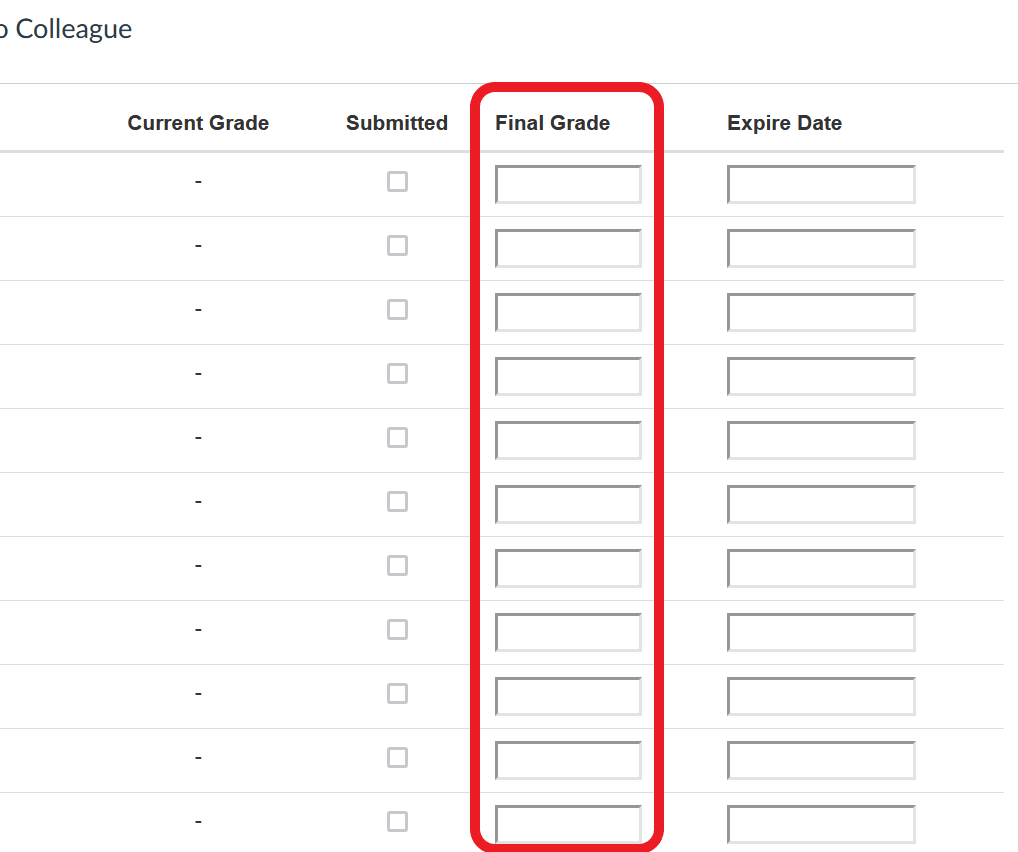This screenshot has height=852, width=1018.
Task: Check the Submitted checkbox in second row
Action: (x=397, y=245)
